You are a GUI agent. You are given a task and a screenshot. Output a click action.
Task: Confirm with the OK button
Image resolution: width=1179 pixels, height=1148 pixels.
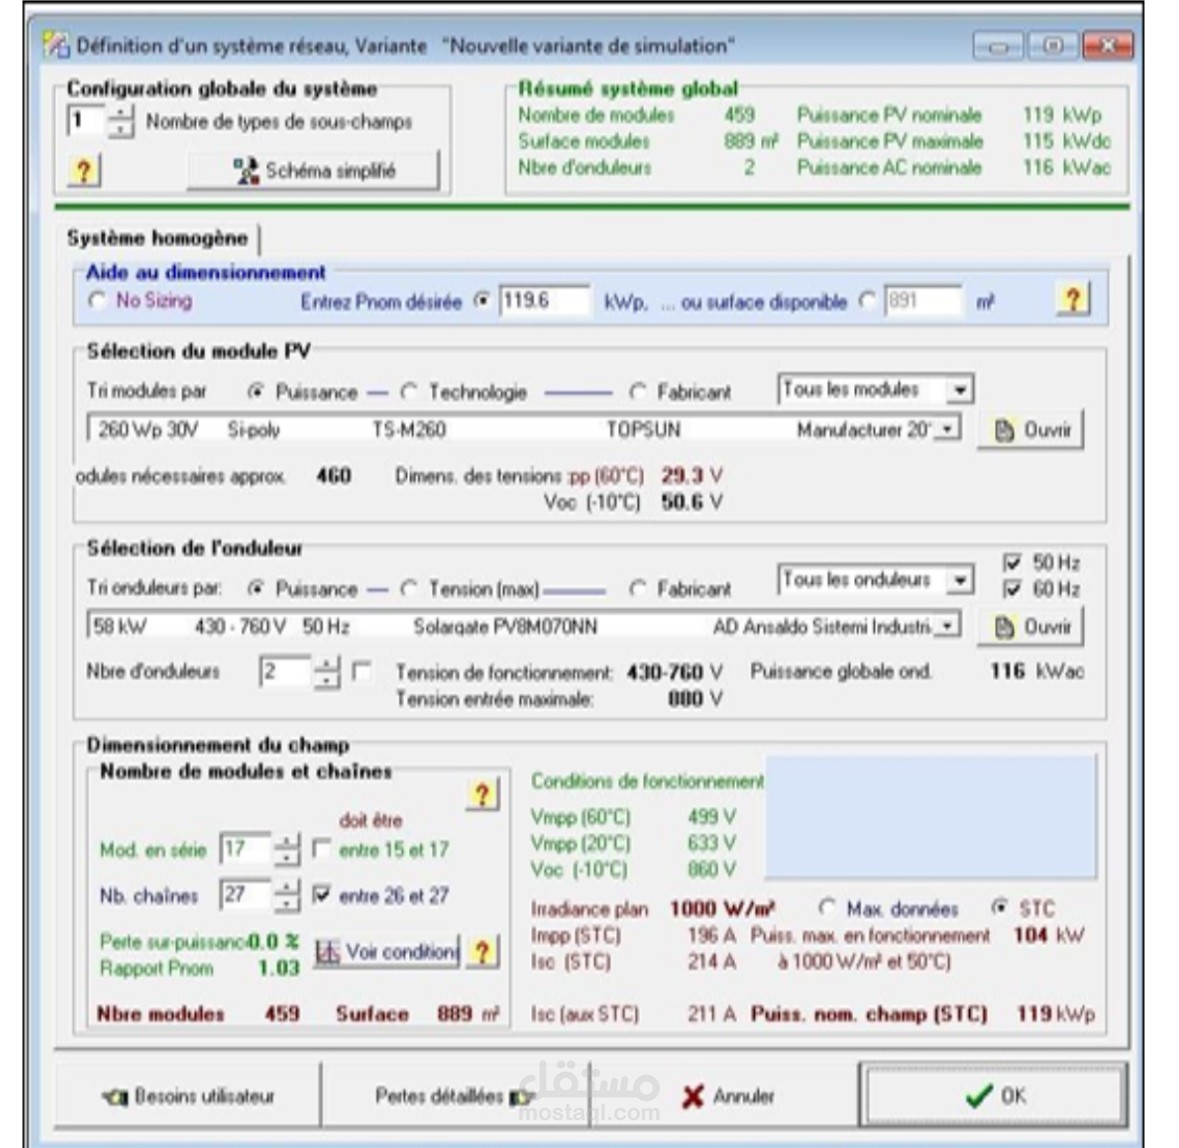(994, 1096)
